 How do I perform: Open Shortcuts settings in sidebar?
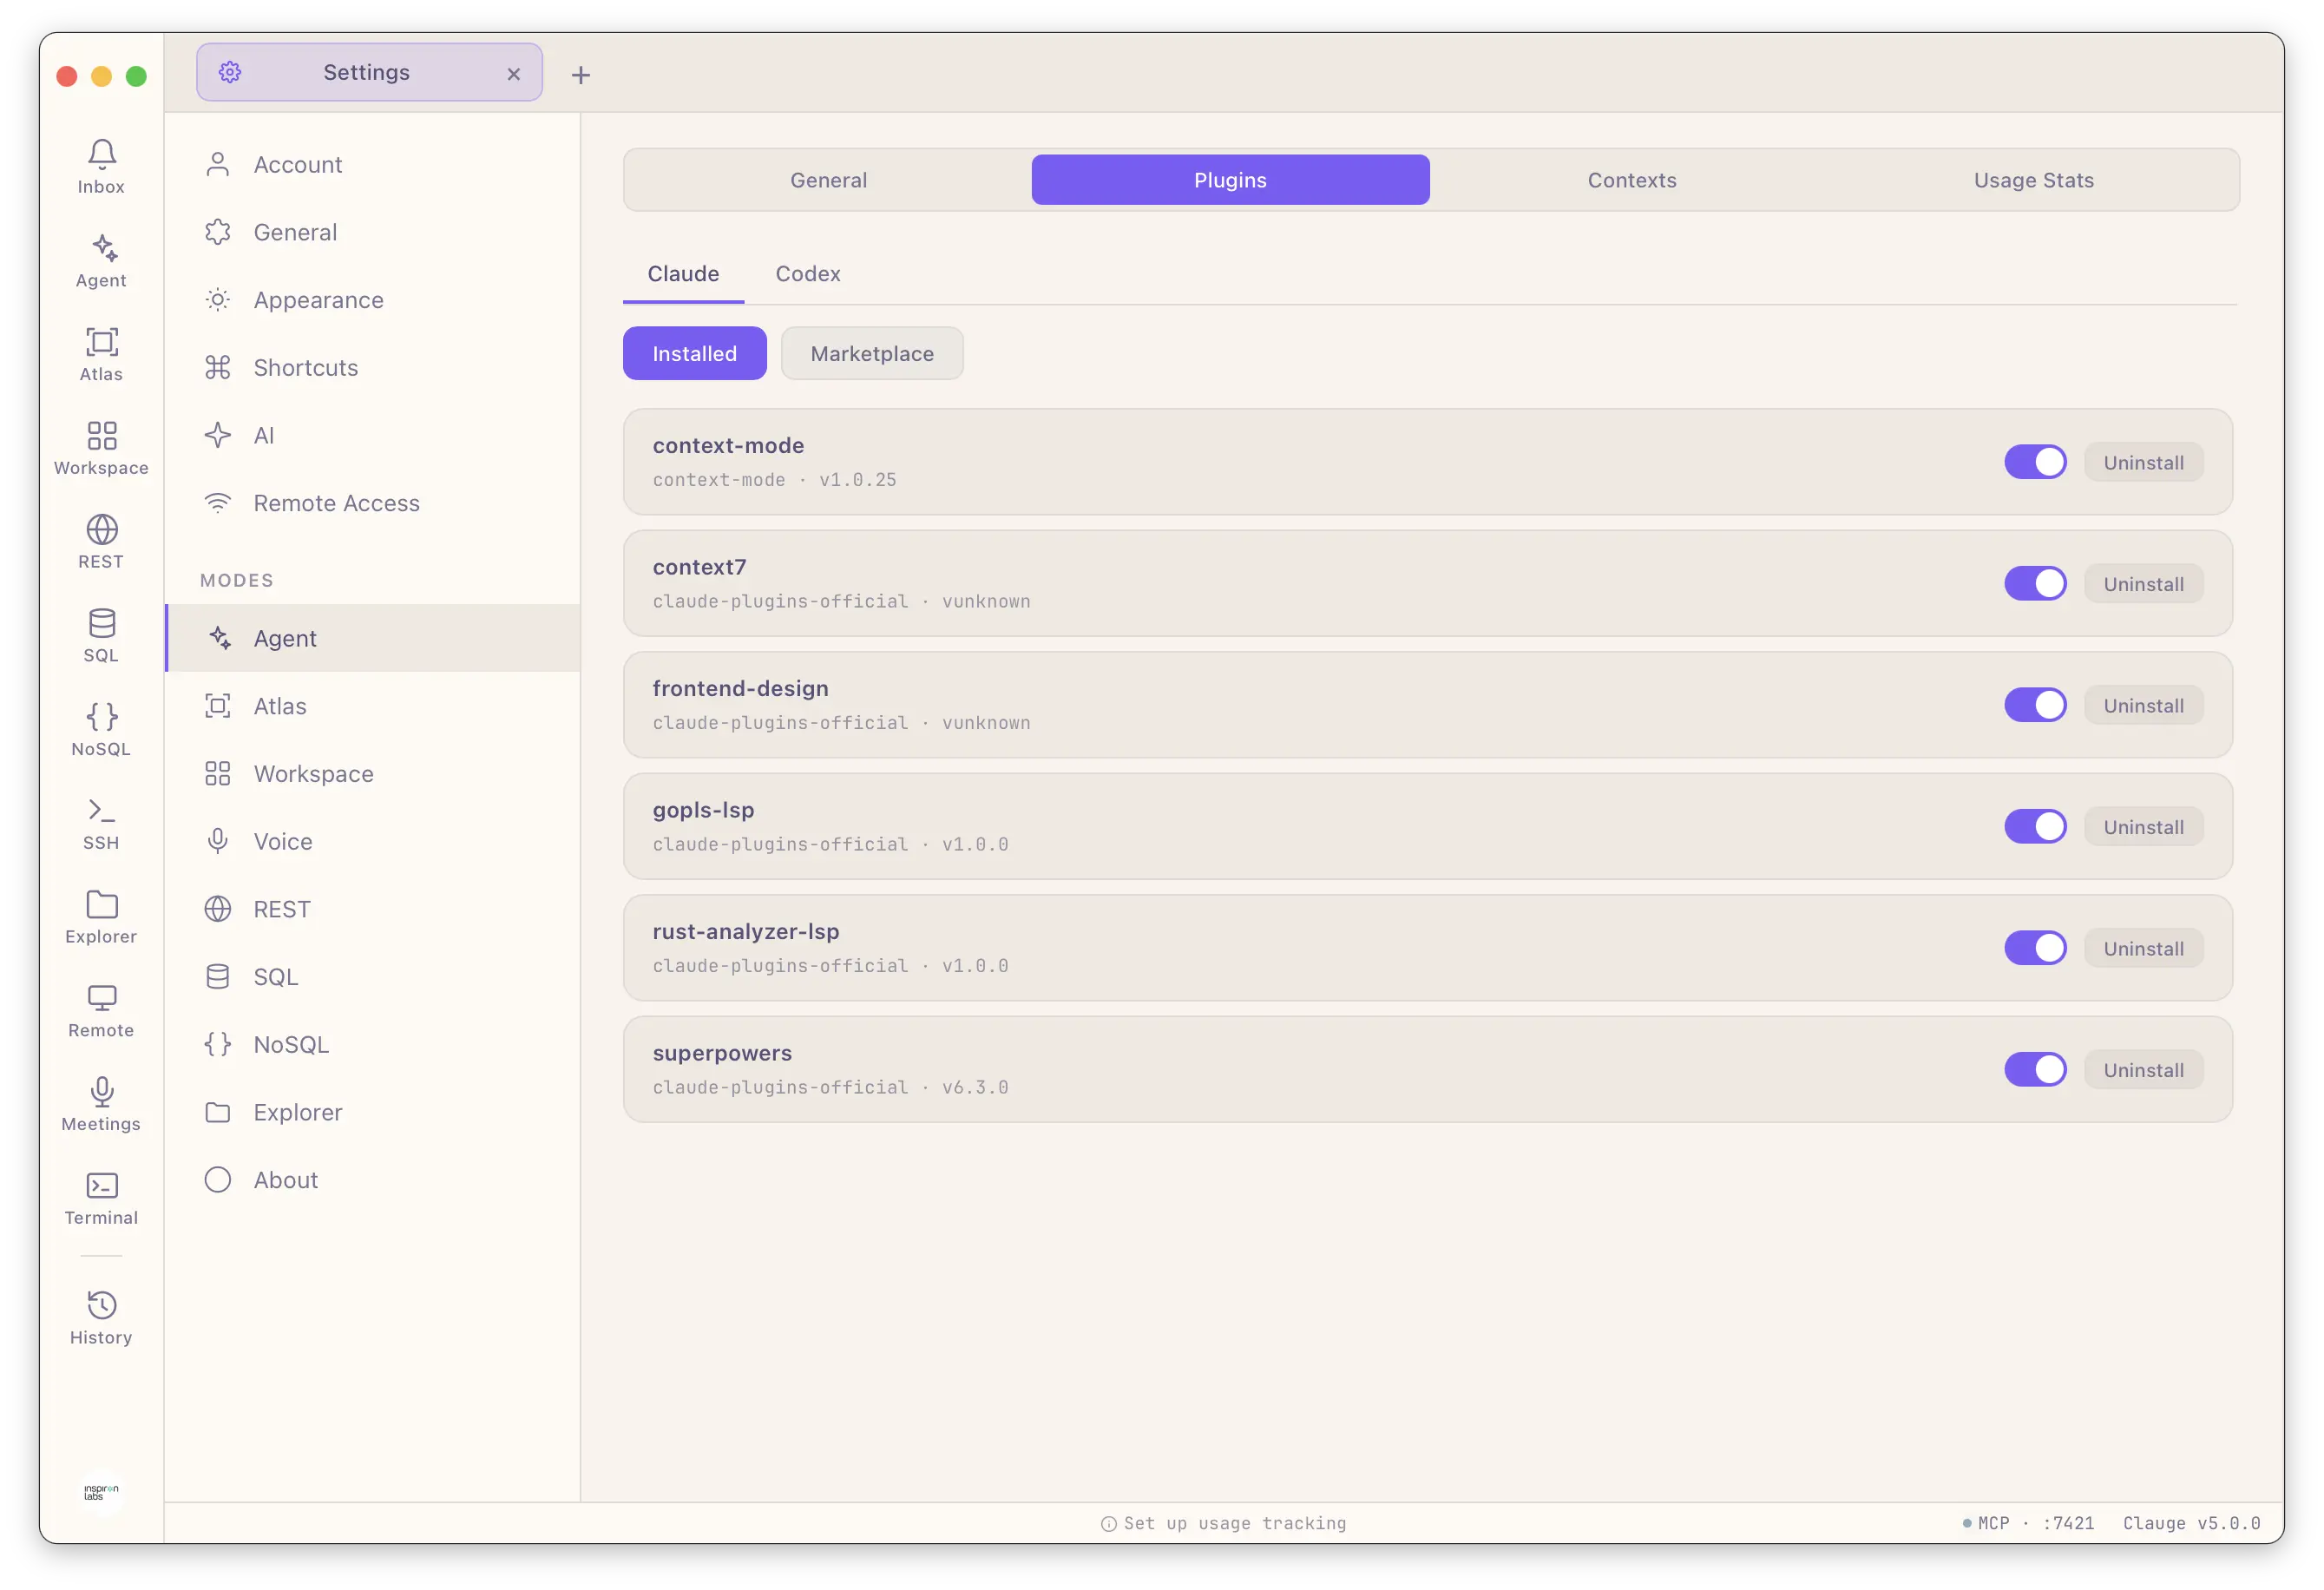tap(372, 367)
